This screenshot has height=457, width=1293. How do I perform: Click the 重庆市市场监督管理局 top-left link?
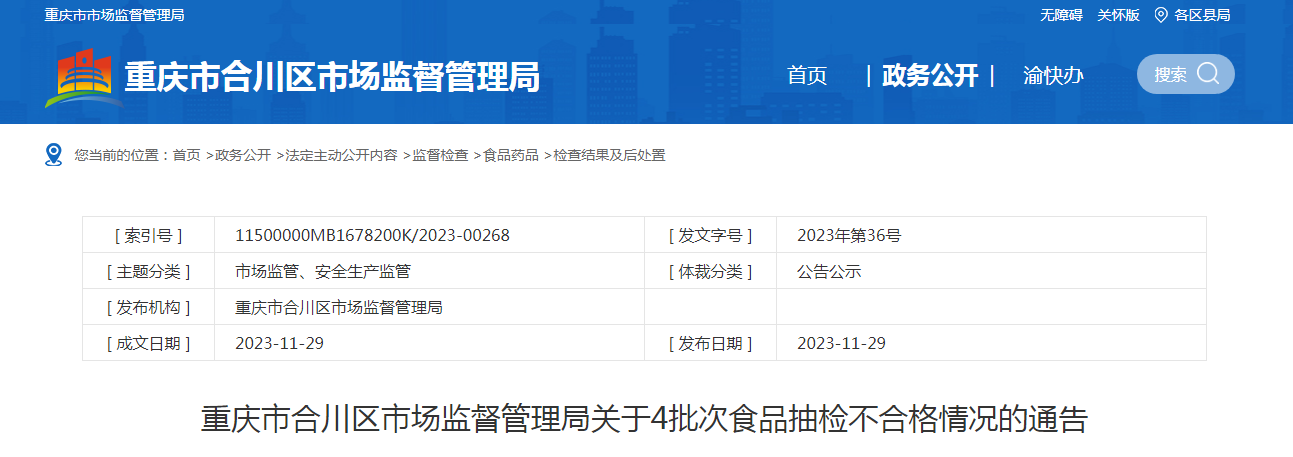click(x=114, y=15)
